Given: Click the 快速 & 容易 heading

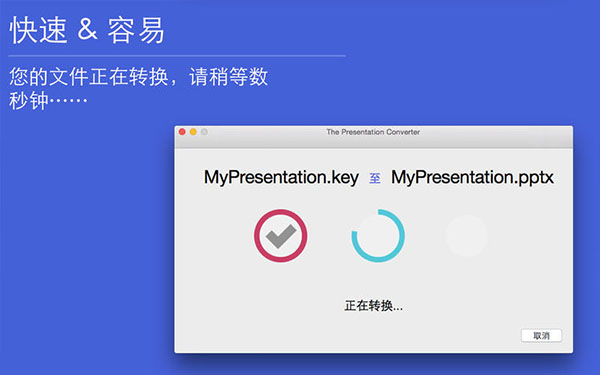Looking at the screenshot, I should pos(87,30).
